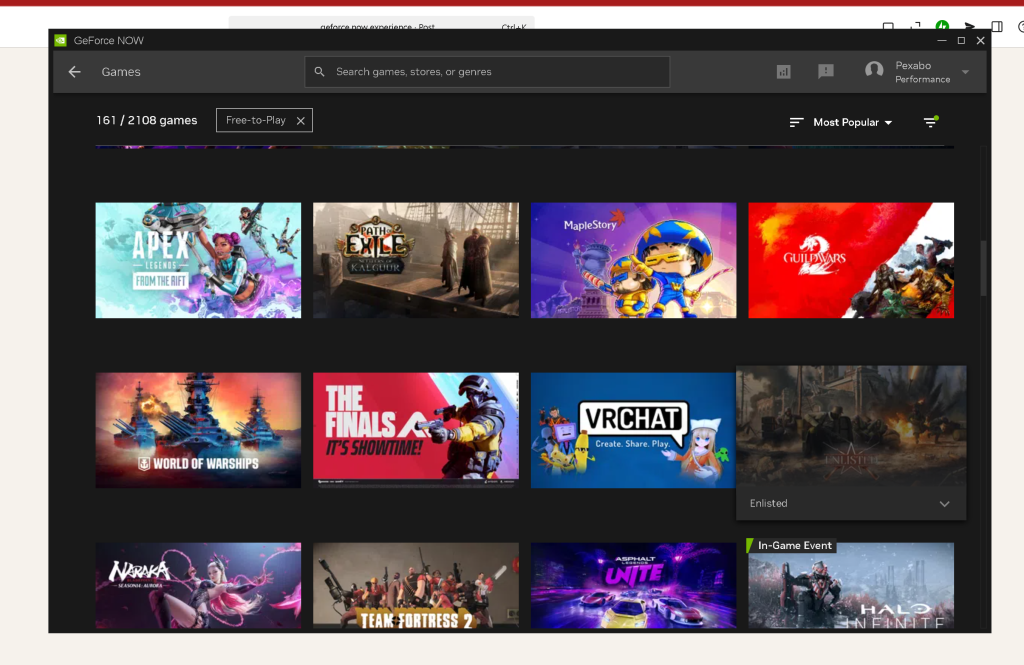The image size is (1024, 665).
Task: Open the filter options icon
Action: point(931,122)
